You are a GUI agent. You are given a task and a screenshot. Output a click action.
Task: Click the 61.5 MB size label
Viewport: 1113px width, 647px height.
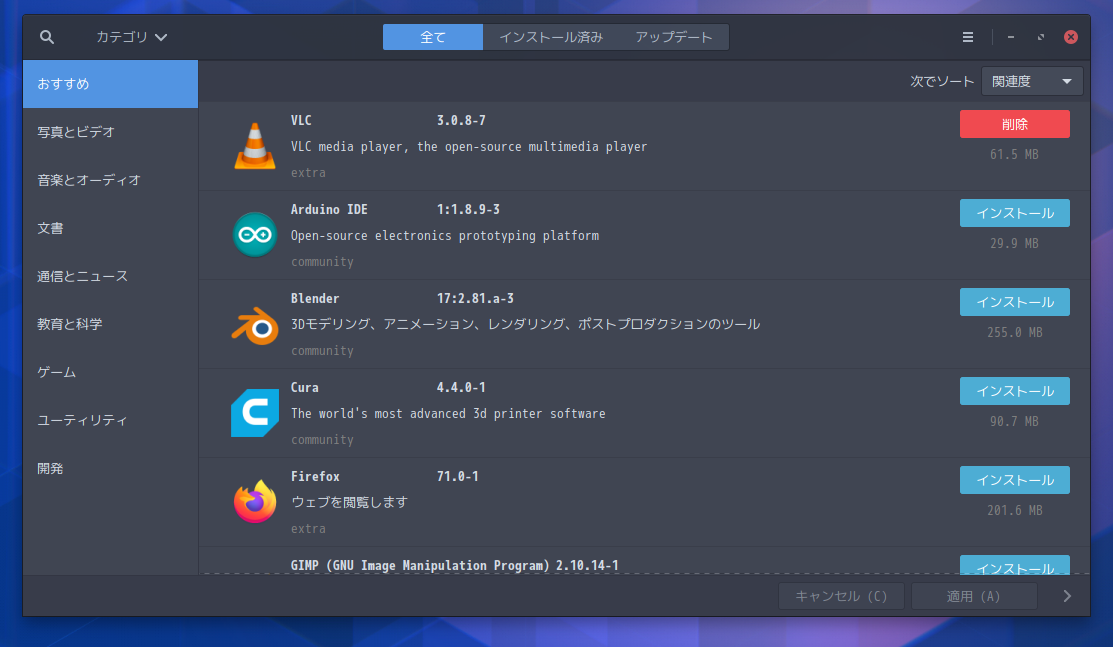pyautogui.click(x=1014, y=155)
